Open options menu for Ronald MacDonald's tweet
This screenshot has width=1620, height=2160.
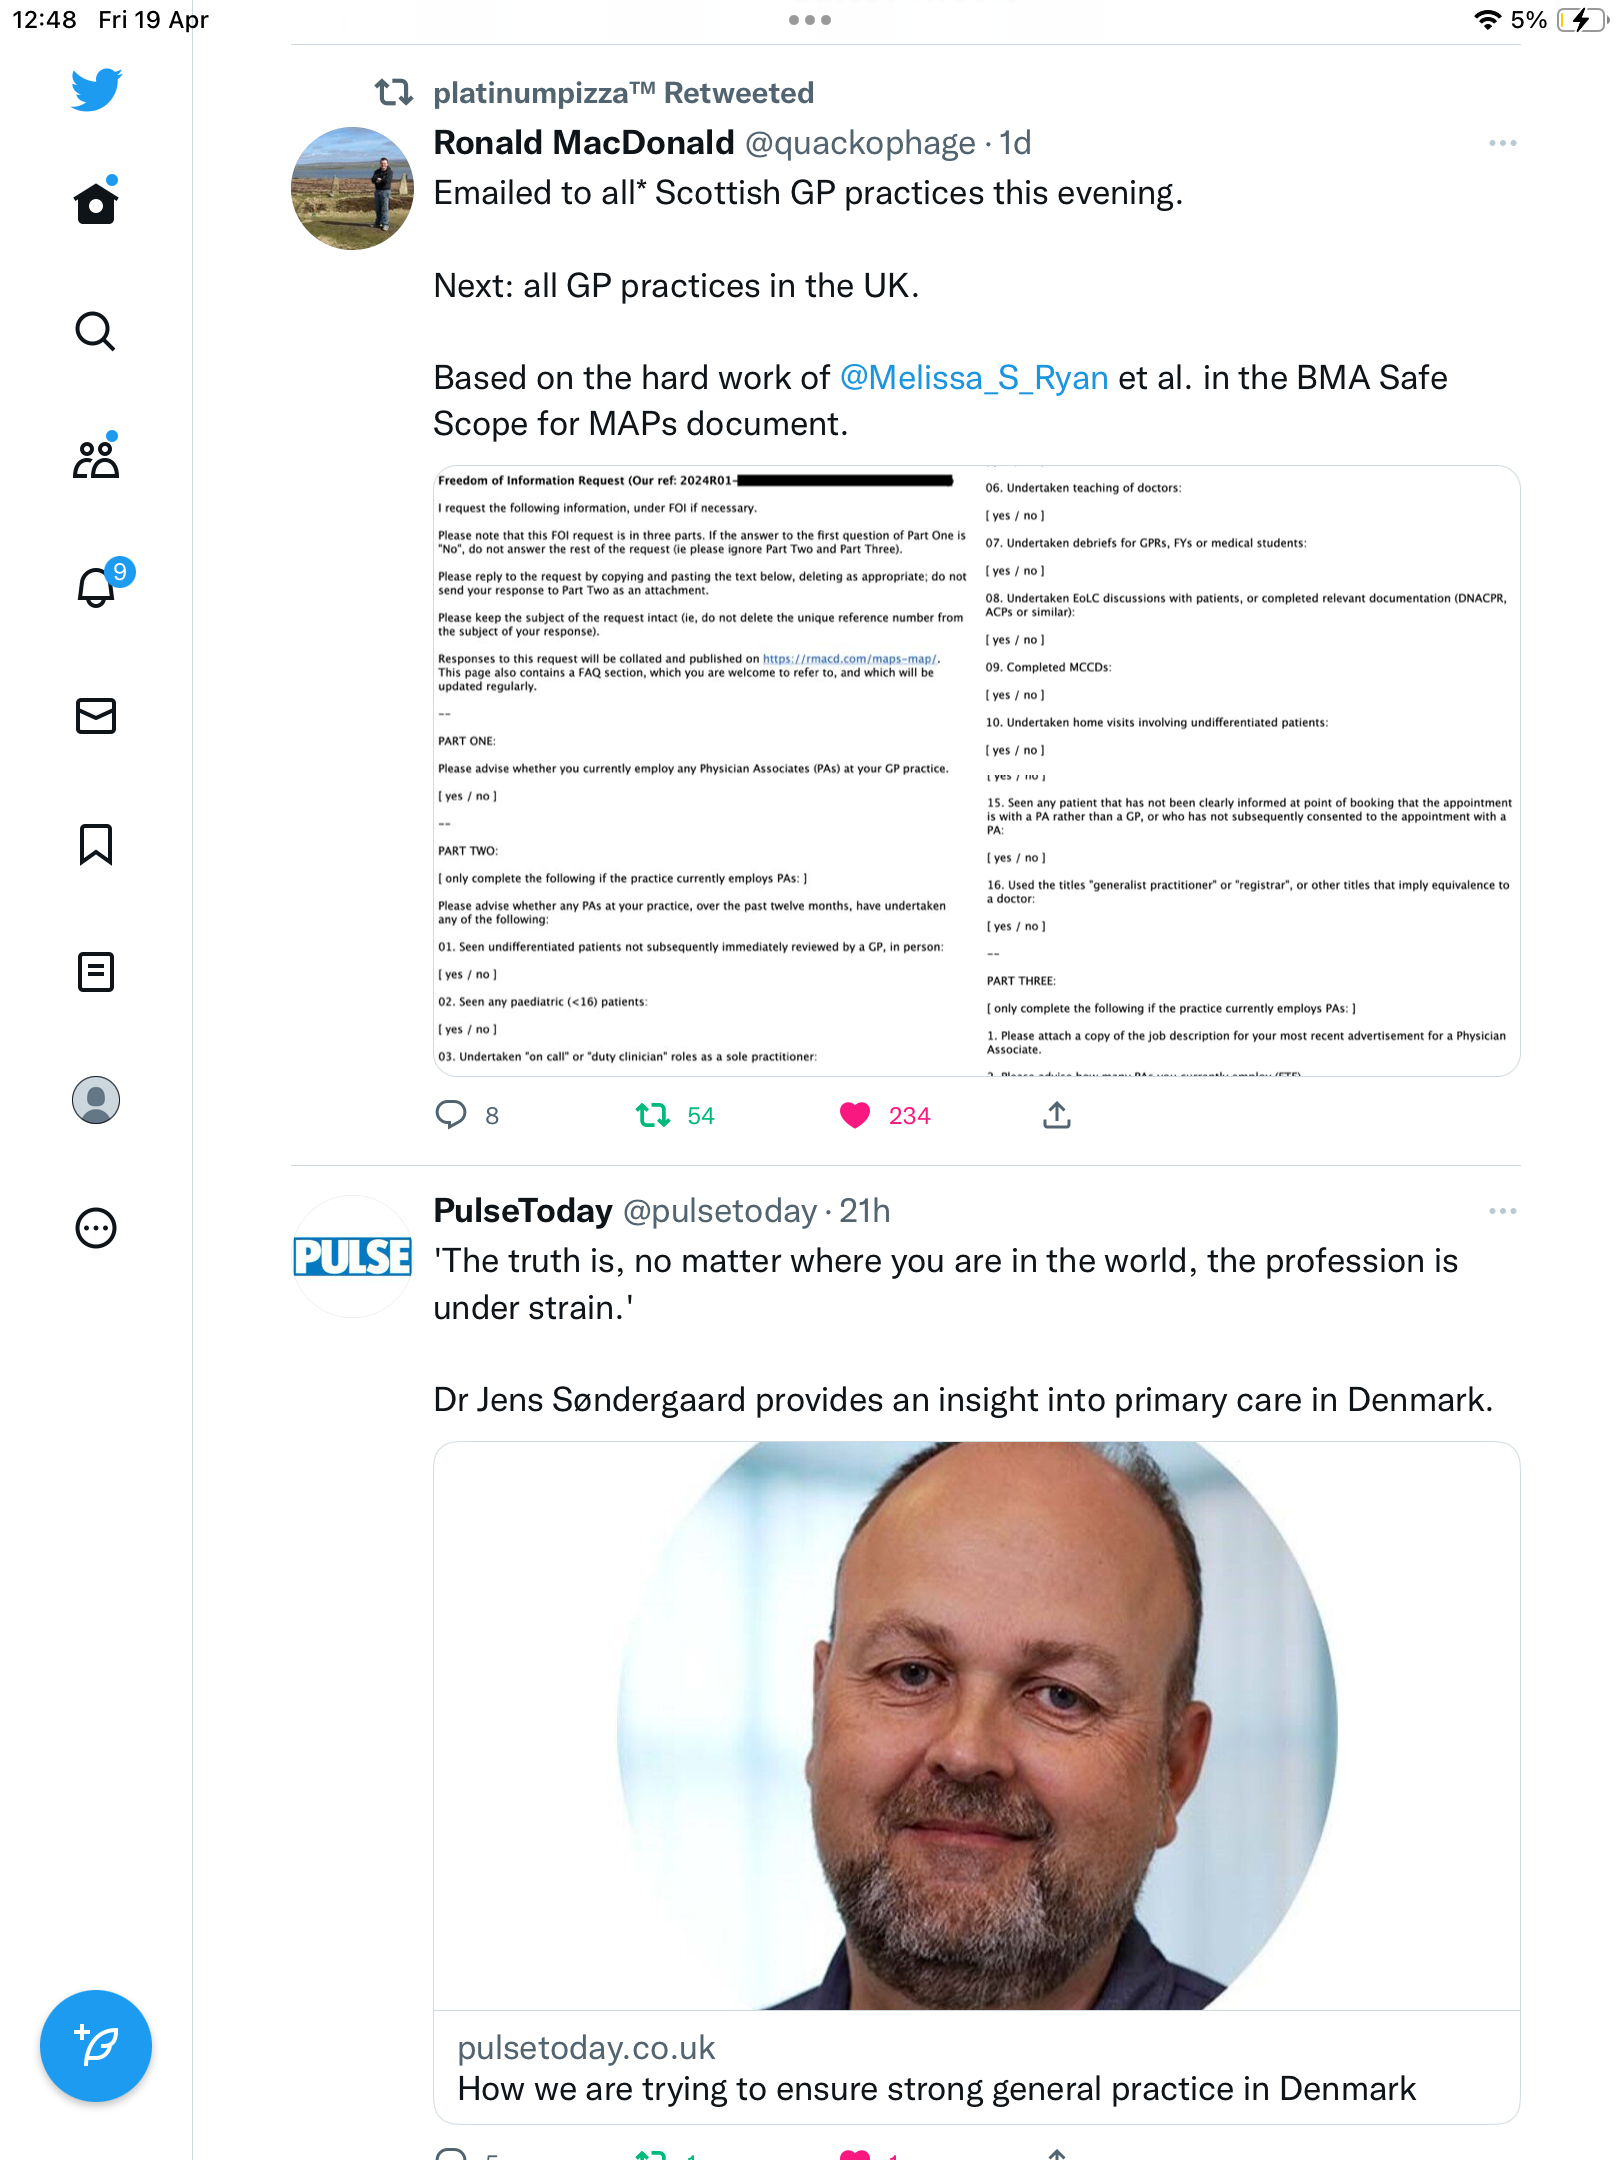click(1502, 143)
